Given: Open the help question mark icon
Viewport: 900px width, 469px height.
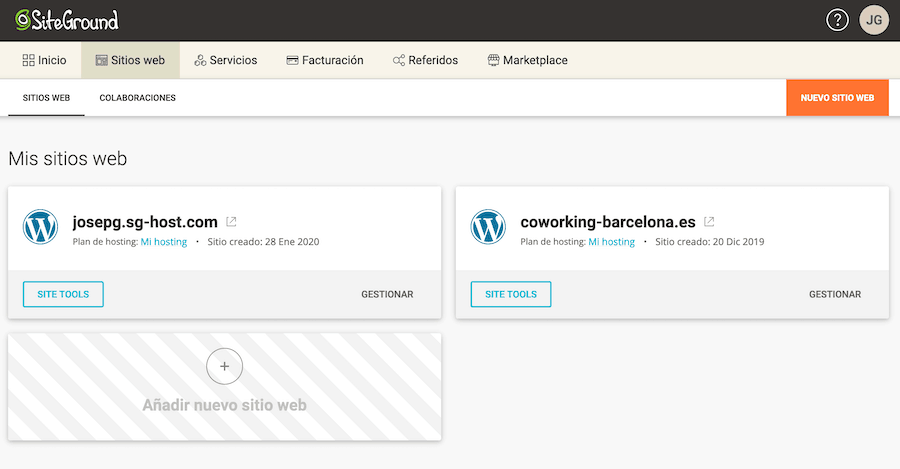Looking at the screenshot, I should [837, 20].
